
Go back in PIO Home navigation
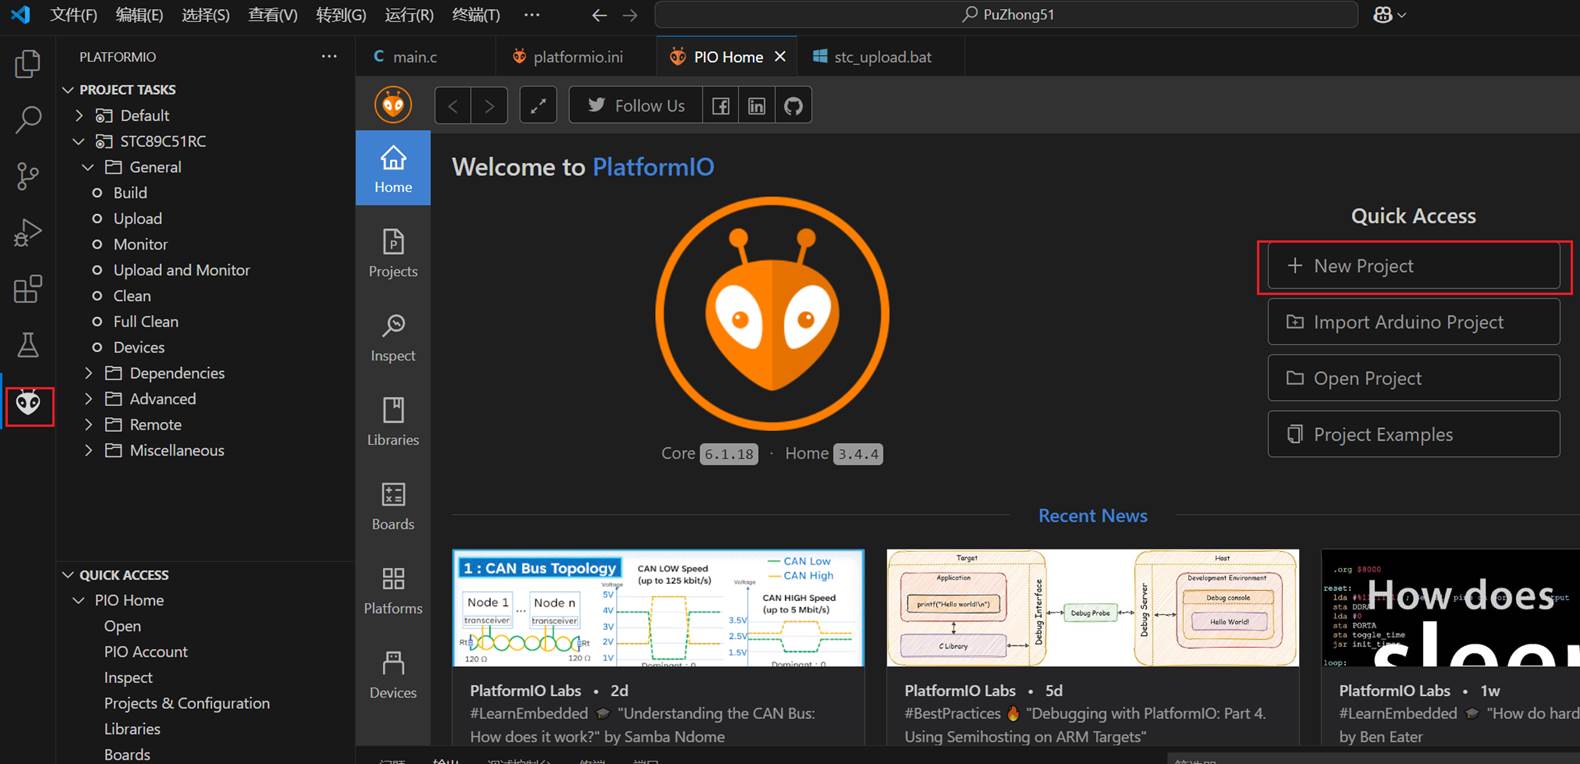[453, 106]
